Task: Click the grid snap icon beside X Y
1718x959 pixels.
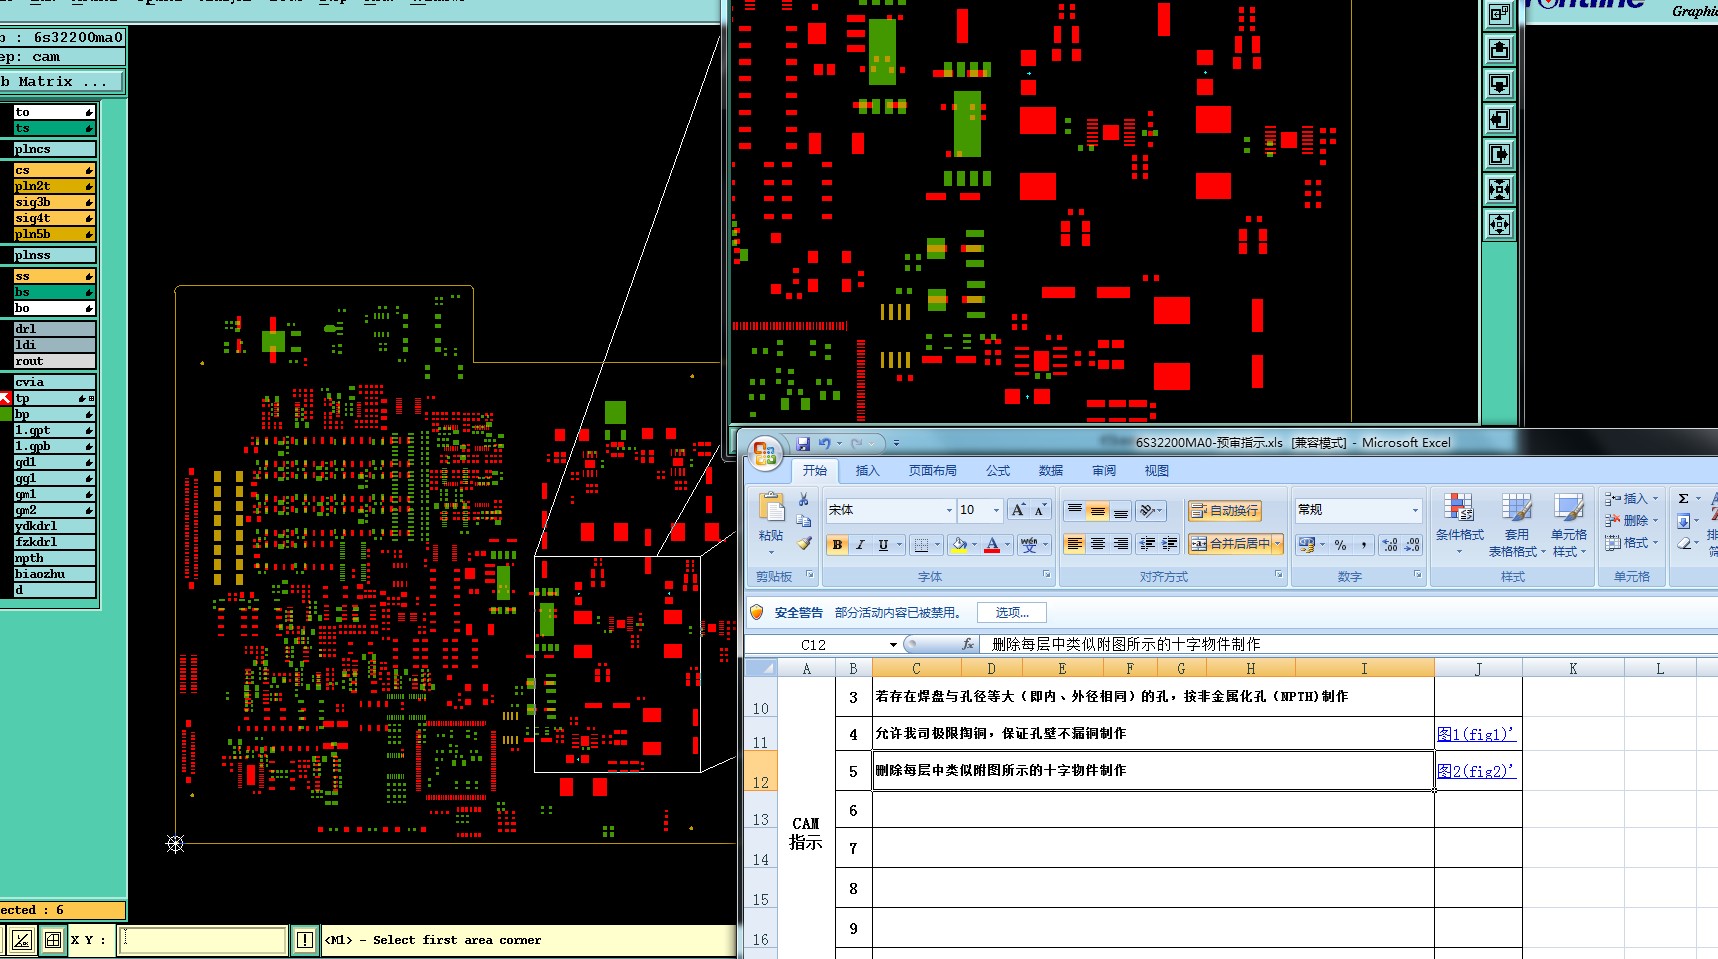Action: (53, 940)
